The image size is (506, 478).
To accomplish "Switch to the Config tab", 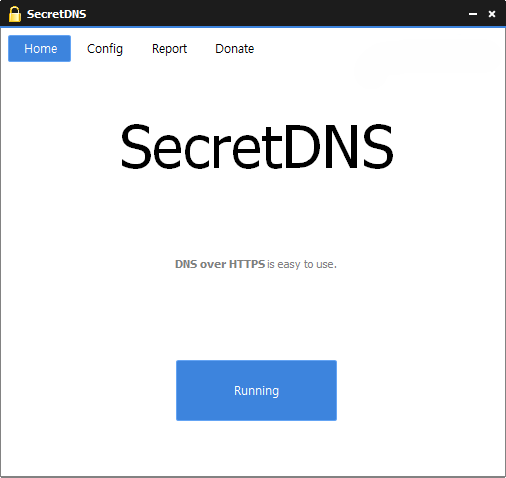I will pos(105,49).
